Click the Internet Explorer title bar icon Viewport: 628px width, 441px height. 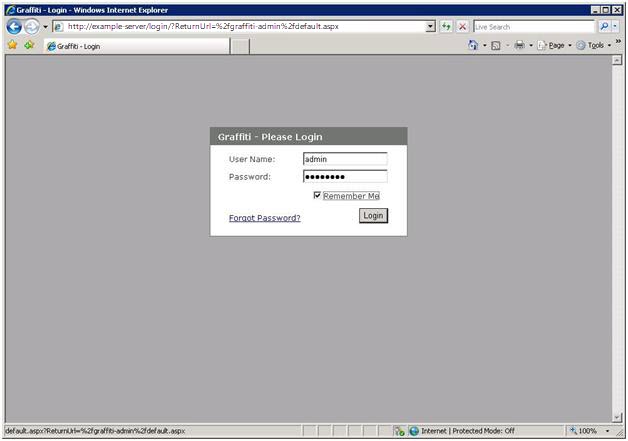[10, 10]
